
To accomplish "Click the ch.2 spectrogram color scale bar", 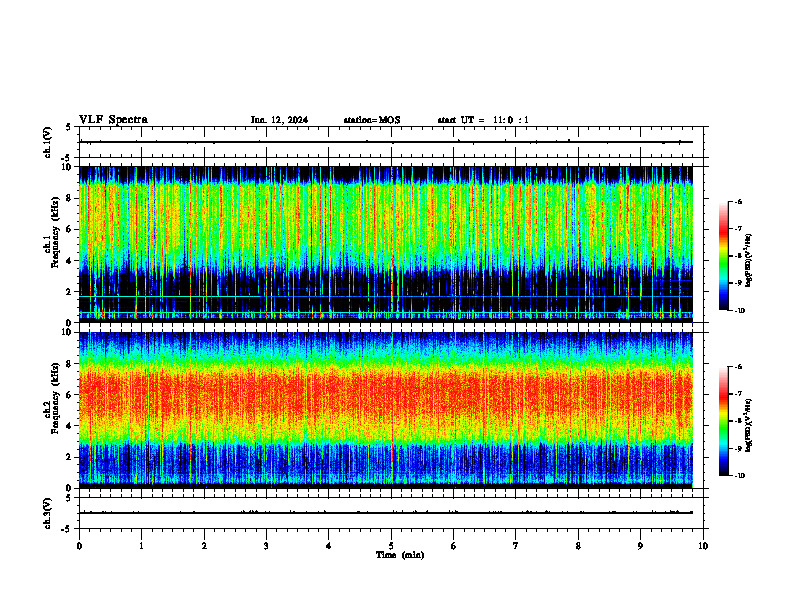I will click(x=723, y=421).
